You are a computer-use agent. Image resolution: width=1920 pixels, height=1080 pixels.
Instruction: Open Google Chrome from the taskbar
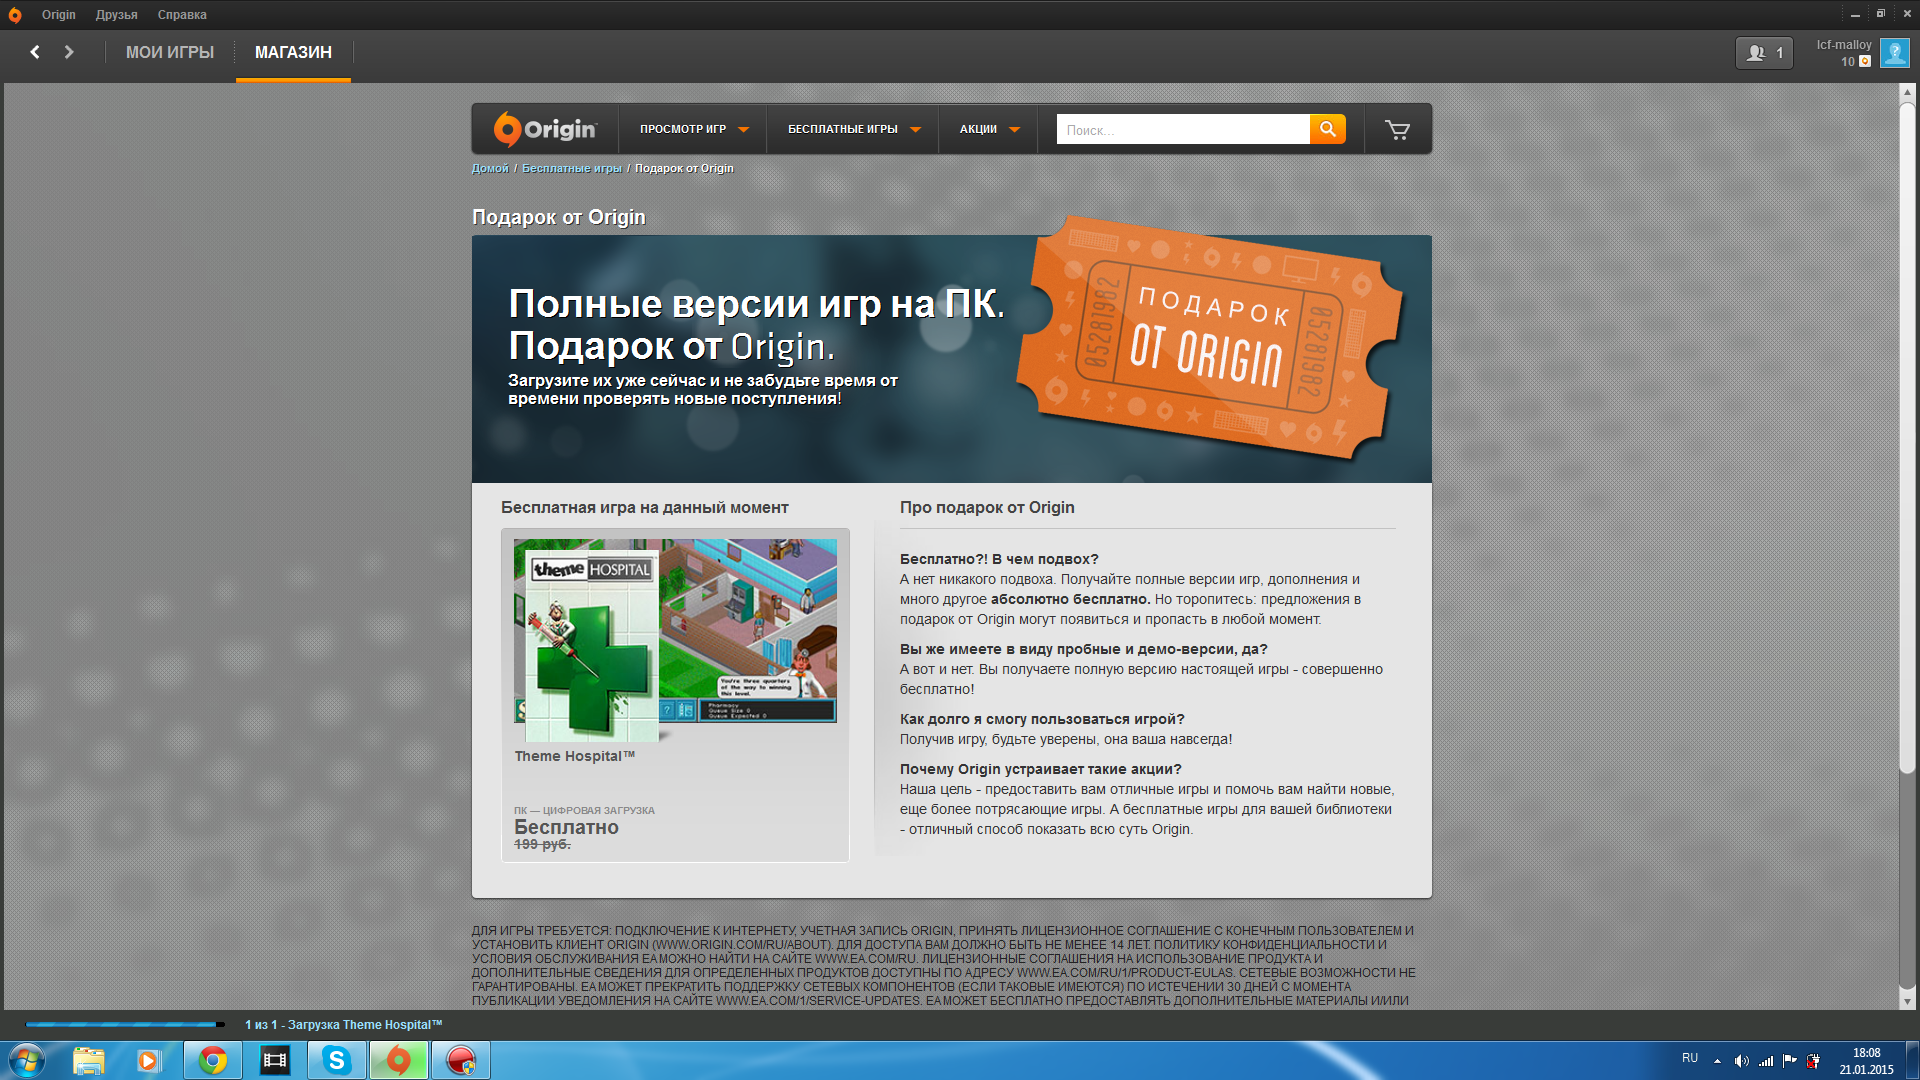coord(212,1060)
